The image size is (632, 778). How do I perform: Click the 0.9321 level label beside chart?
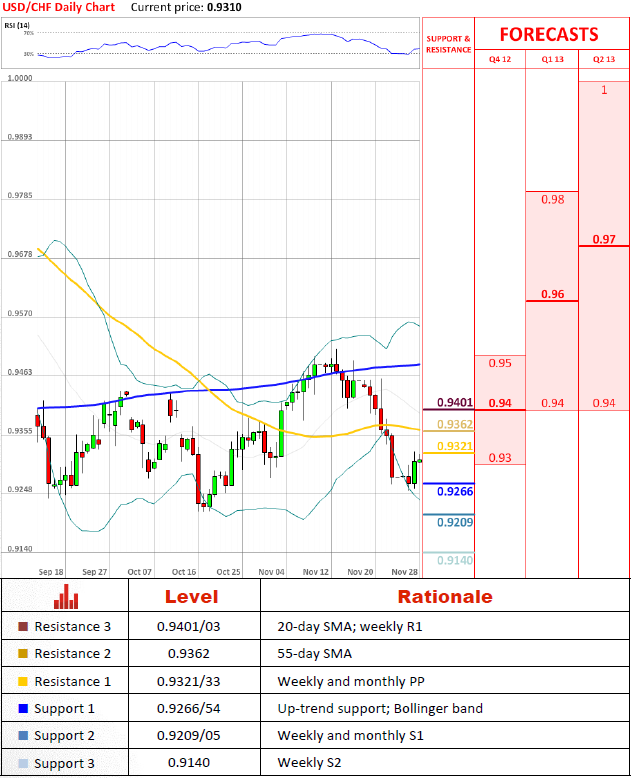pyautogui.click(x=455, y=446)
